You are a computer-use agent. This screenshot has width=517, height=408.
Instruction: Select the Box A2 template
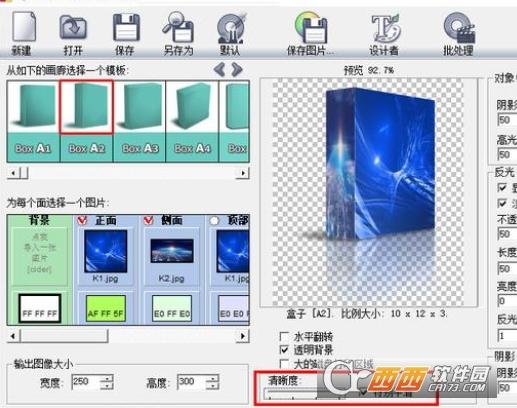86,121
